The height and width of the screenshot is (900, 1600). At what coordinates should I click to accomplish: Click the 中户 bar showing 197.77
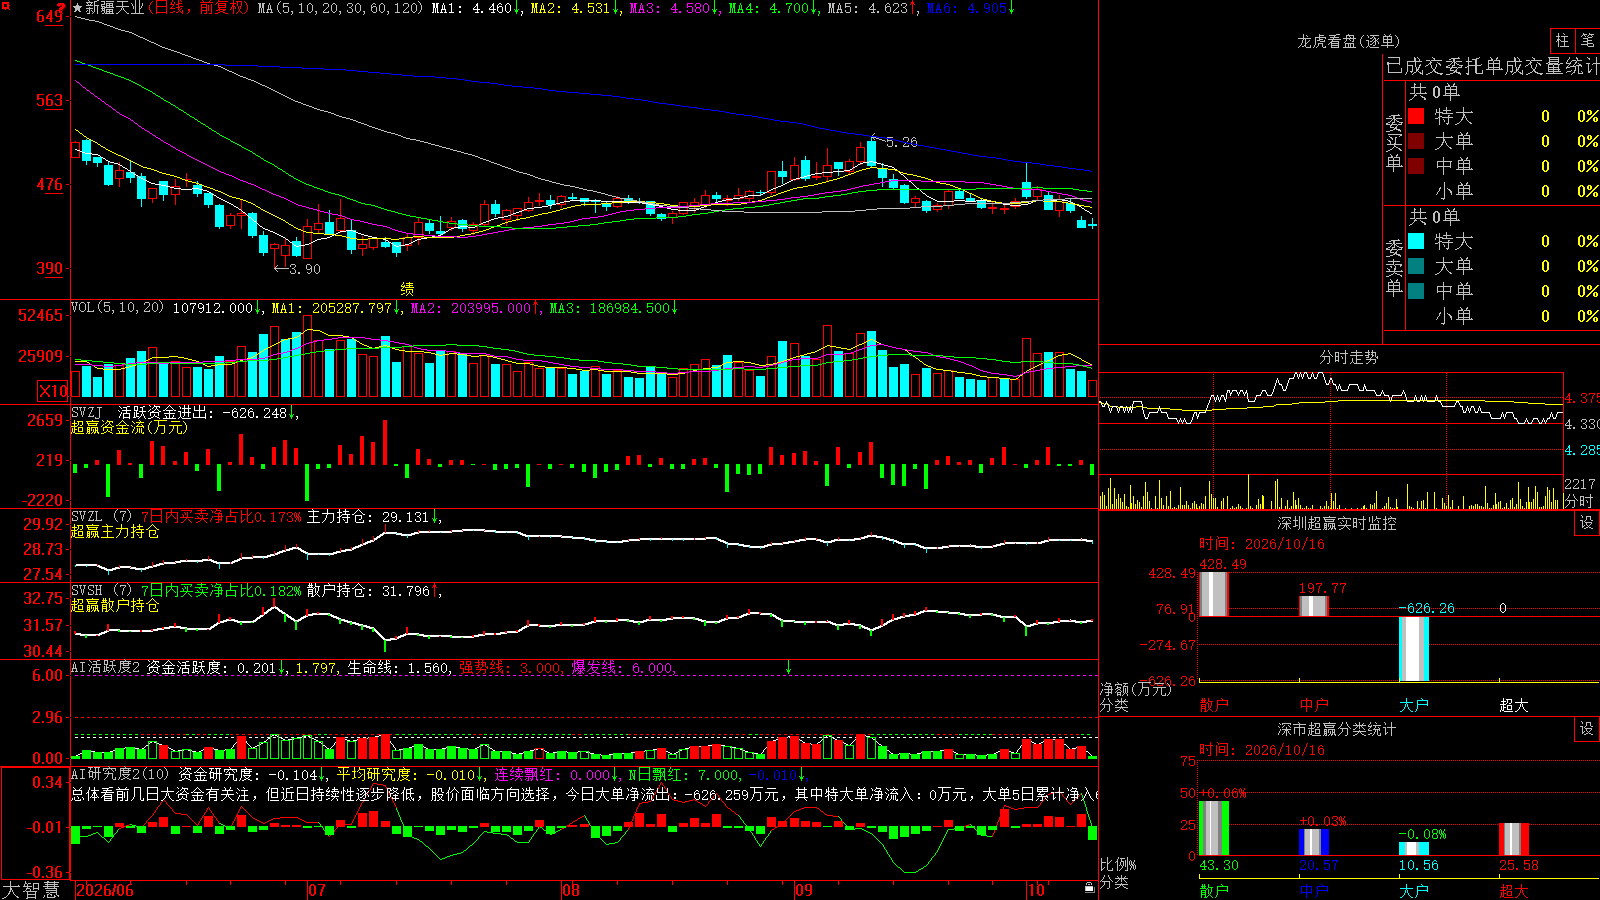click(x=1314, y=606)
